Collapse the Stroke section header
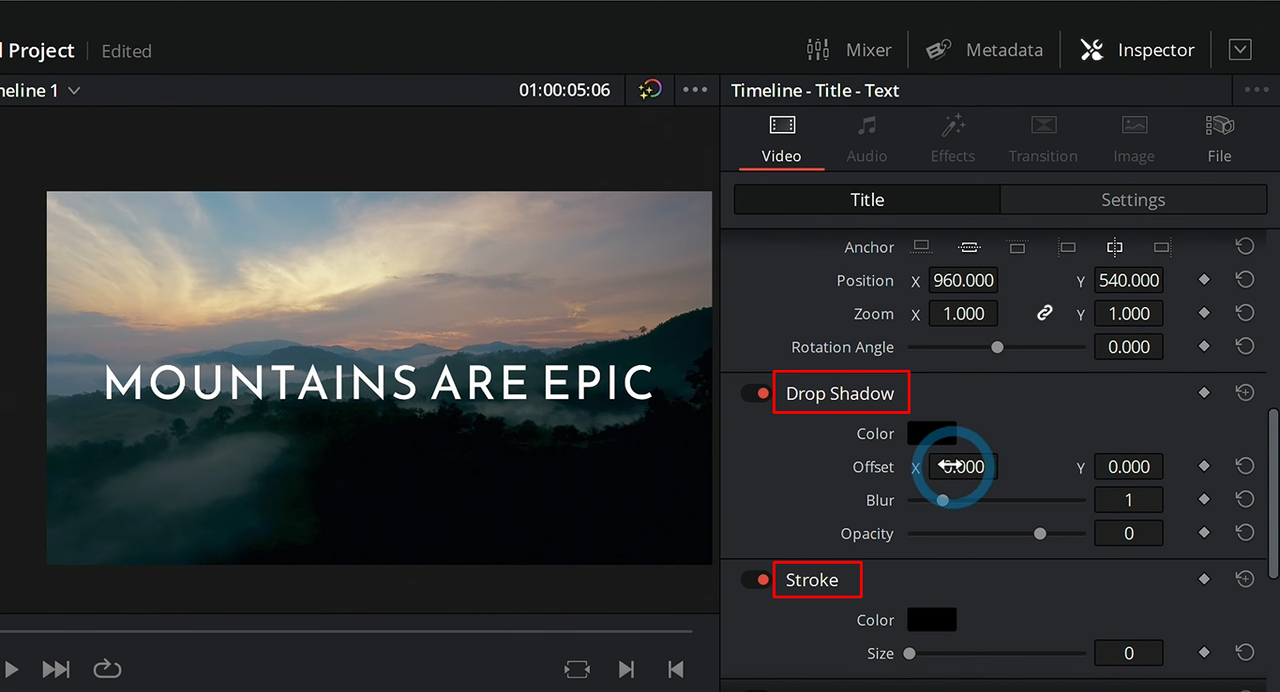The width and height of the screenshot is (1280, 692). [x=812, y=580]
